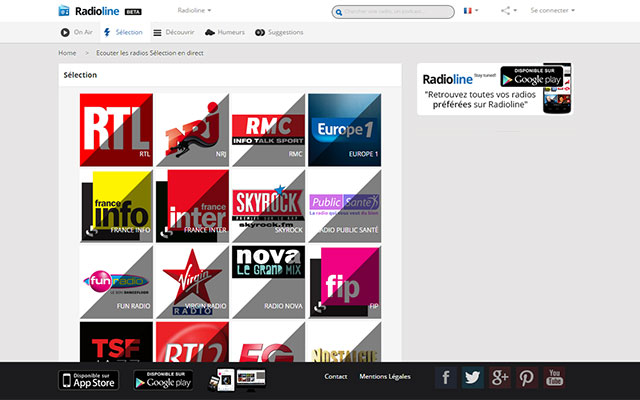
Task: Open the Facebook page from footer
Action: pyautogui.click(x=446, y=378)
